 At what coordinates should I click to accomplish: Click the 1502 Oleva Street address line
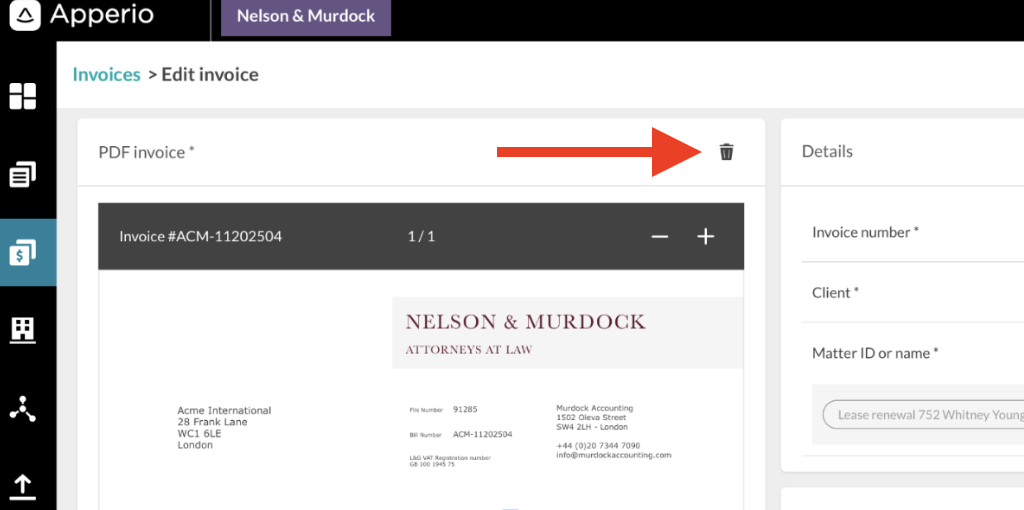(591, 417)
